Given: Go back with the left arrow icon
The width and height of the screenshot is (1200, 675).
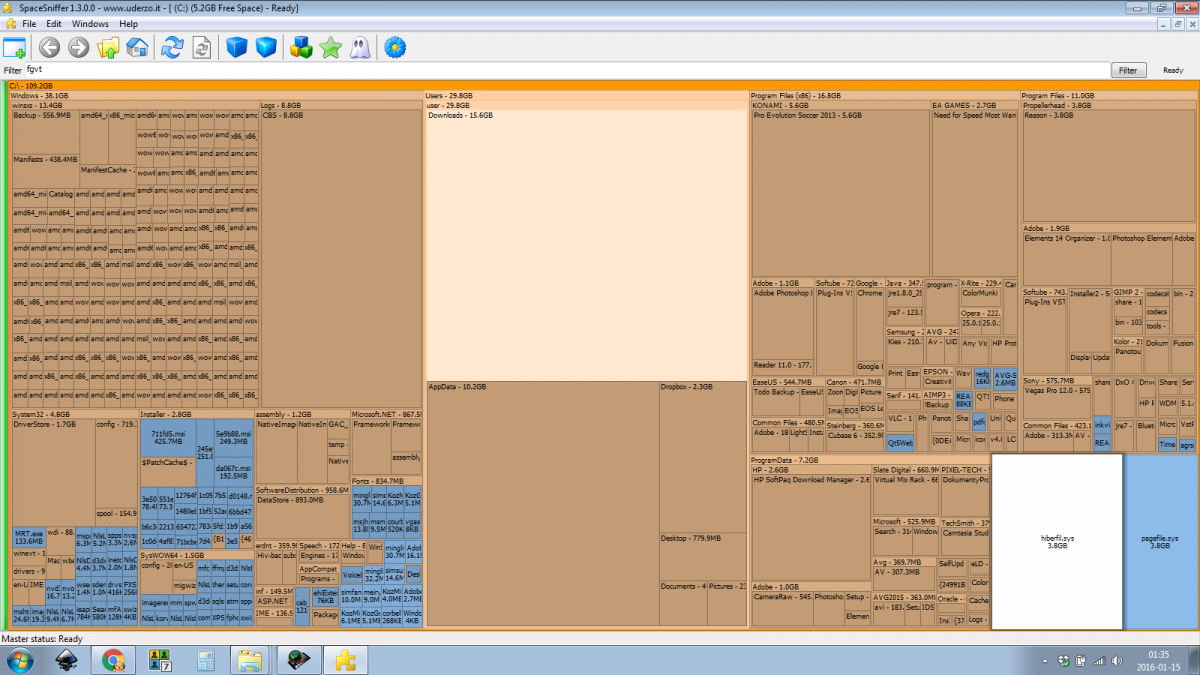Looking at the screenshot, I should pyautogui.click(x=50, y=47).
